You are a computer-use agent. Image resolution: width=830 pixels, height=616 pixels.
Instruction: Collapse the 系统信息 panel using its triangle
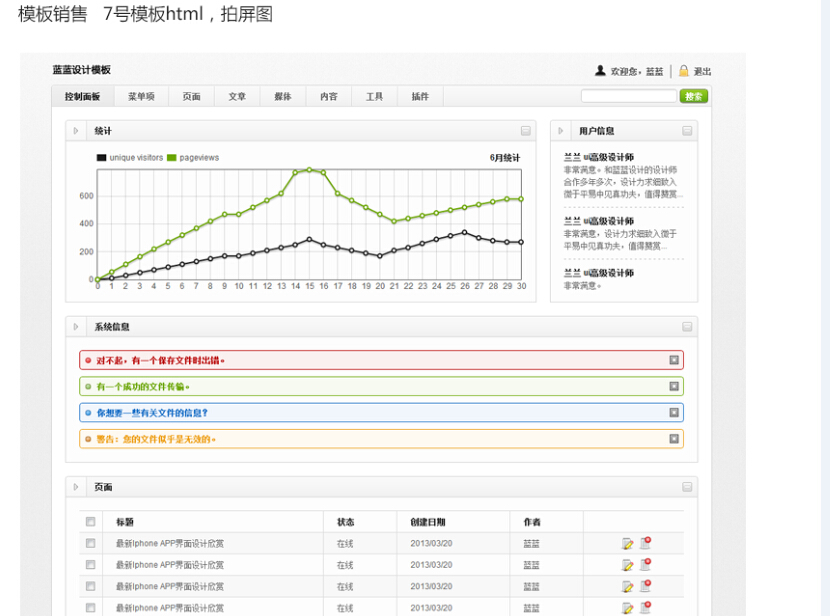point(76,327)
